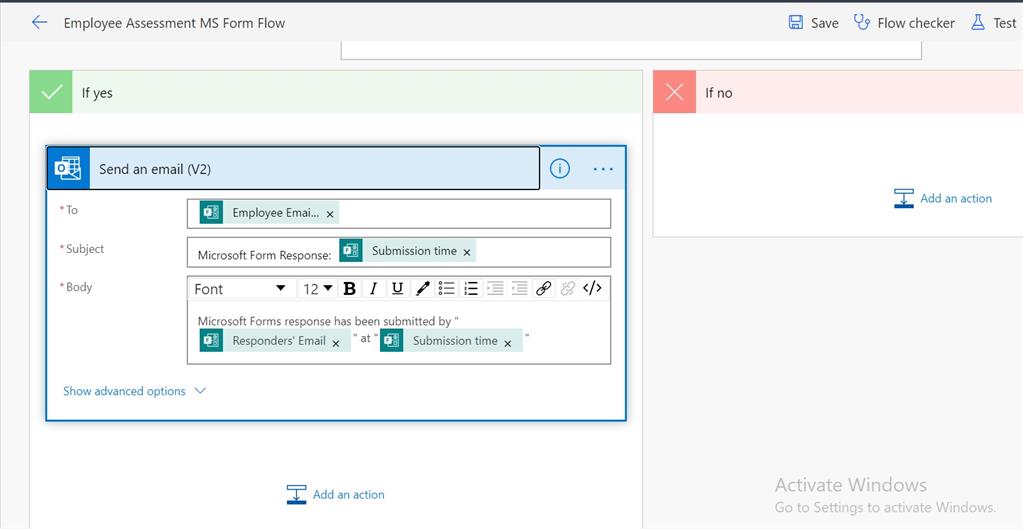Select Submission time token in Subject
Screen dimensions: 1023x529
click(x=407, y=250)
